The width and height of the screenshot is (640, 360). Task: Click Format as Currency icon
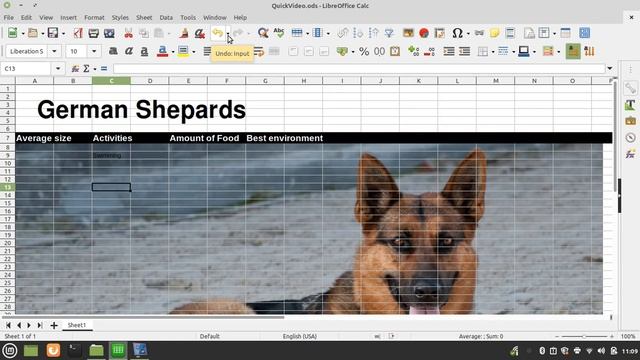tap(342, 51)
